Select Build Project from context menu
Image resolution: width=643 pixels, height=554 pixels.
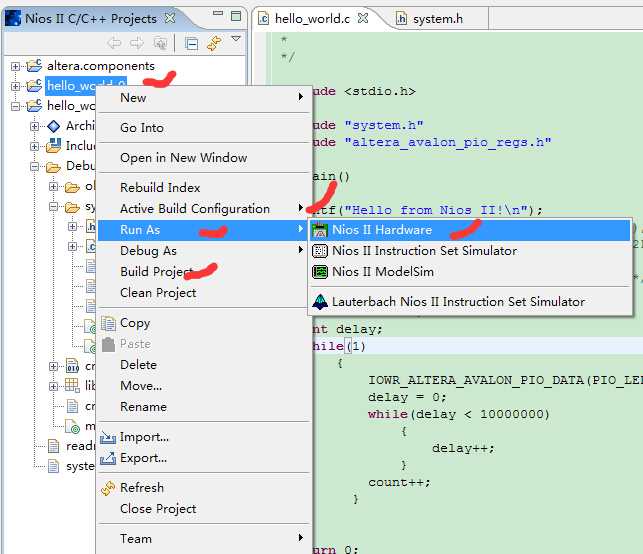203,272
